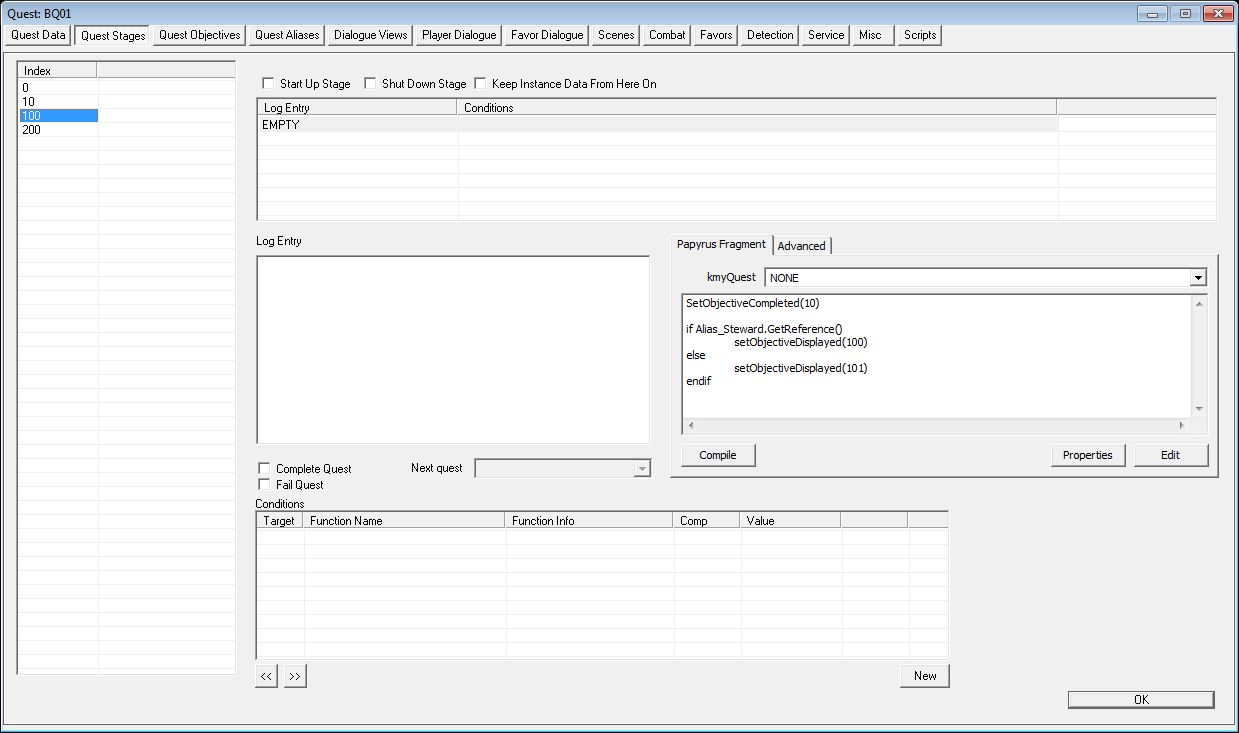Enable the Fail Quest checkbox

(265, 484)
